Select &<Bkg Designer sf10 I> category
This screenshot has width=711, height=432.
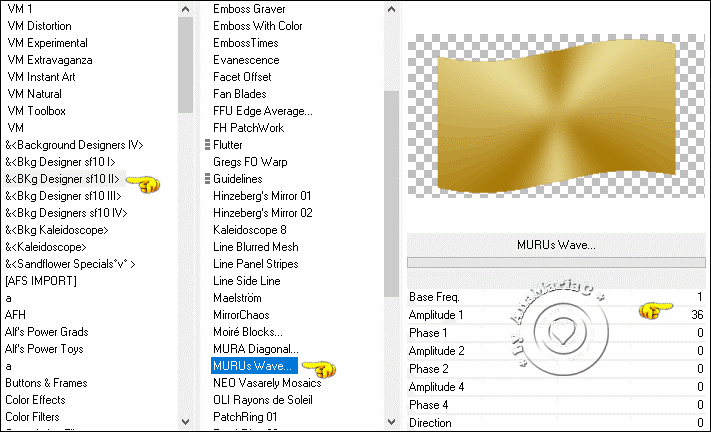coord(60,162)
